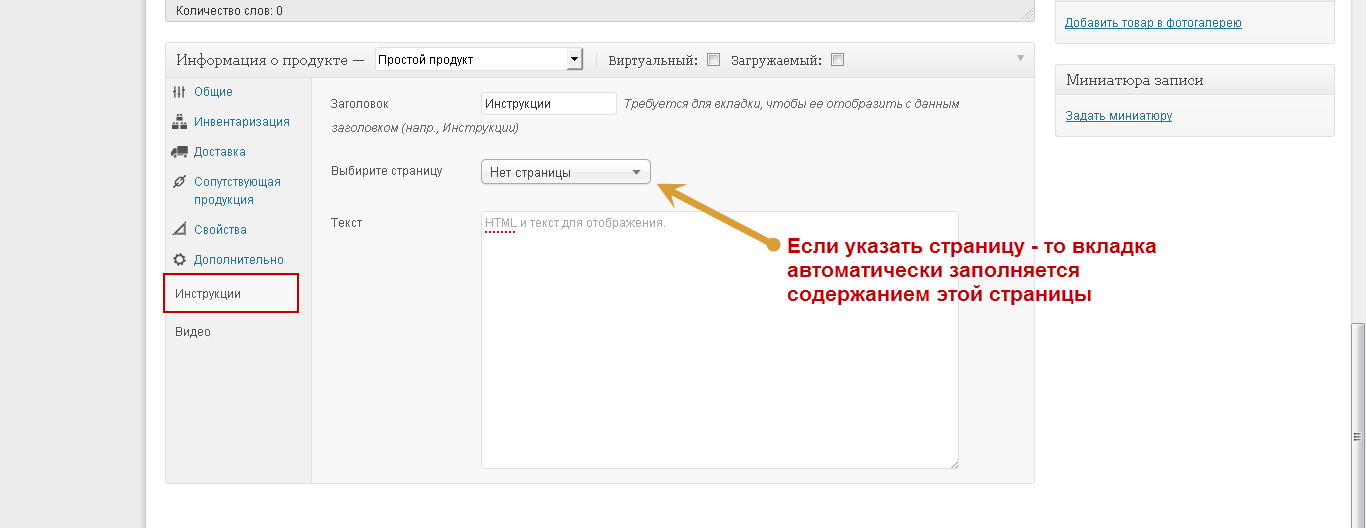Open the Нет страницы page dropdown

(x=566, y=172)
